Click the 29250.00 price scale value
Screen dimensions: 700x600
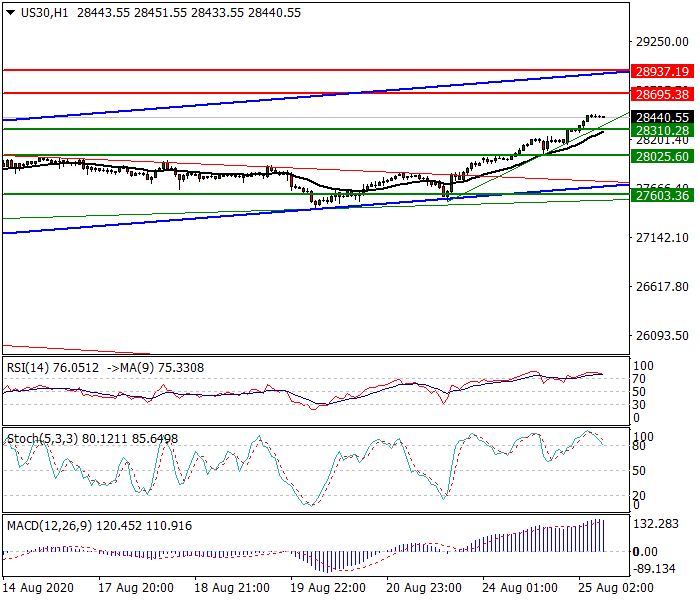[x=662, y=42]
